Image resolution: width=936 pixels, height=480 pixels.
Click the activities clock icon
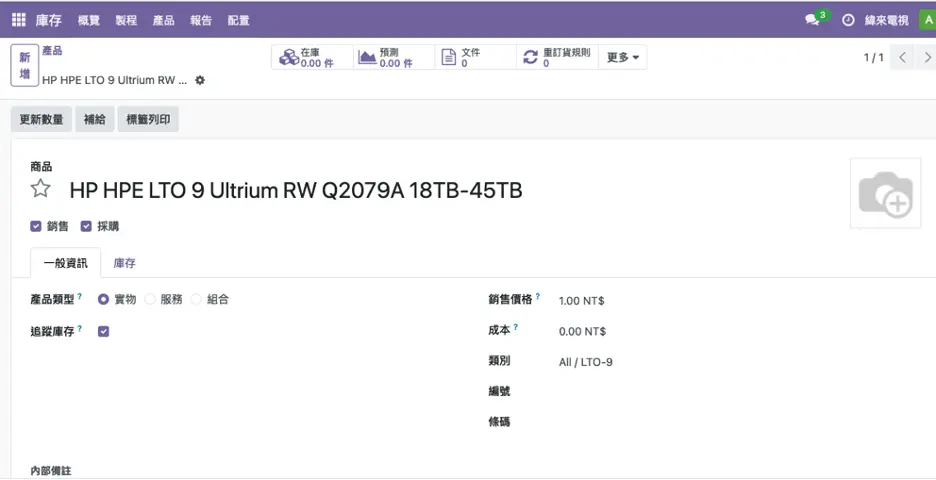tap(848, 20)
